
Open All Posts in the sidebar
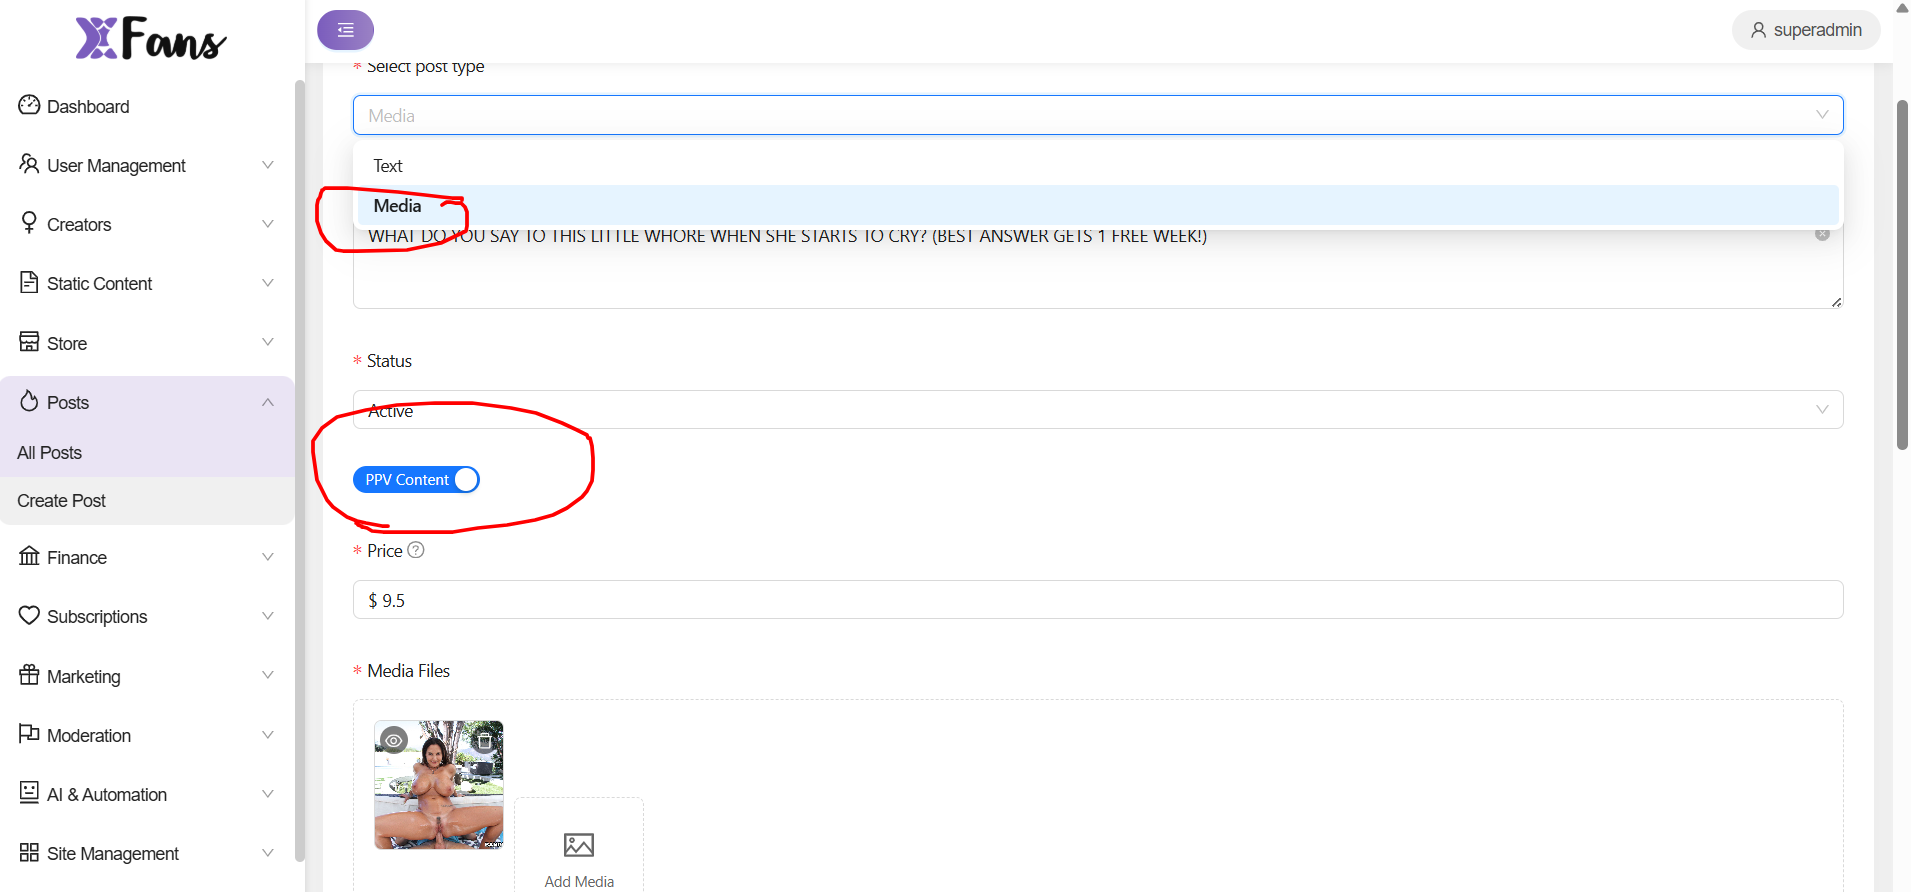[50, 453]
